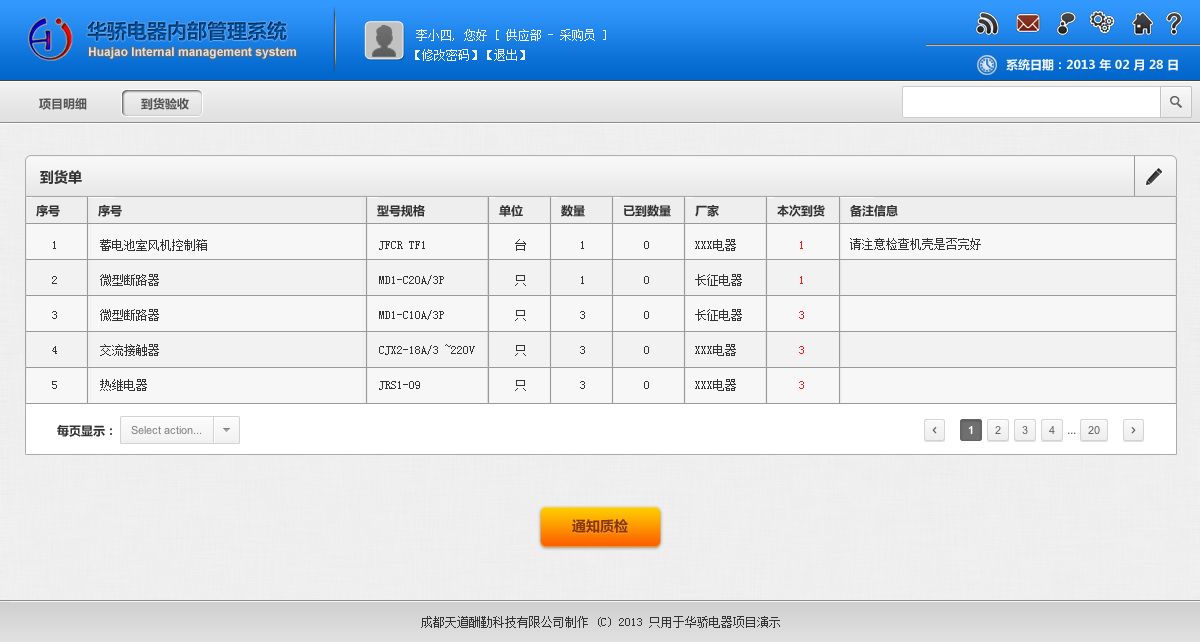Select the 热继电器 row name
This screenshot has height=642, width=1200.
click(123, 385)
